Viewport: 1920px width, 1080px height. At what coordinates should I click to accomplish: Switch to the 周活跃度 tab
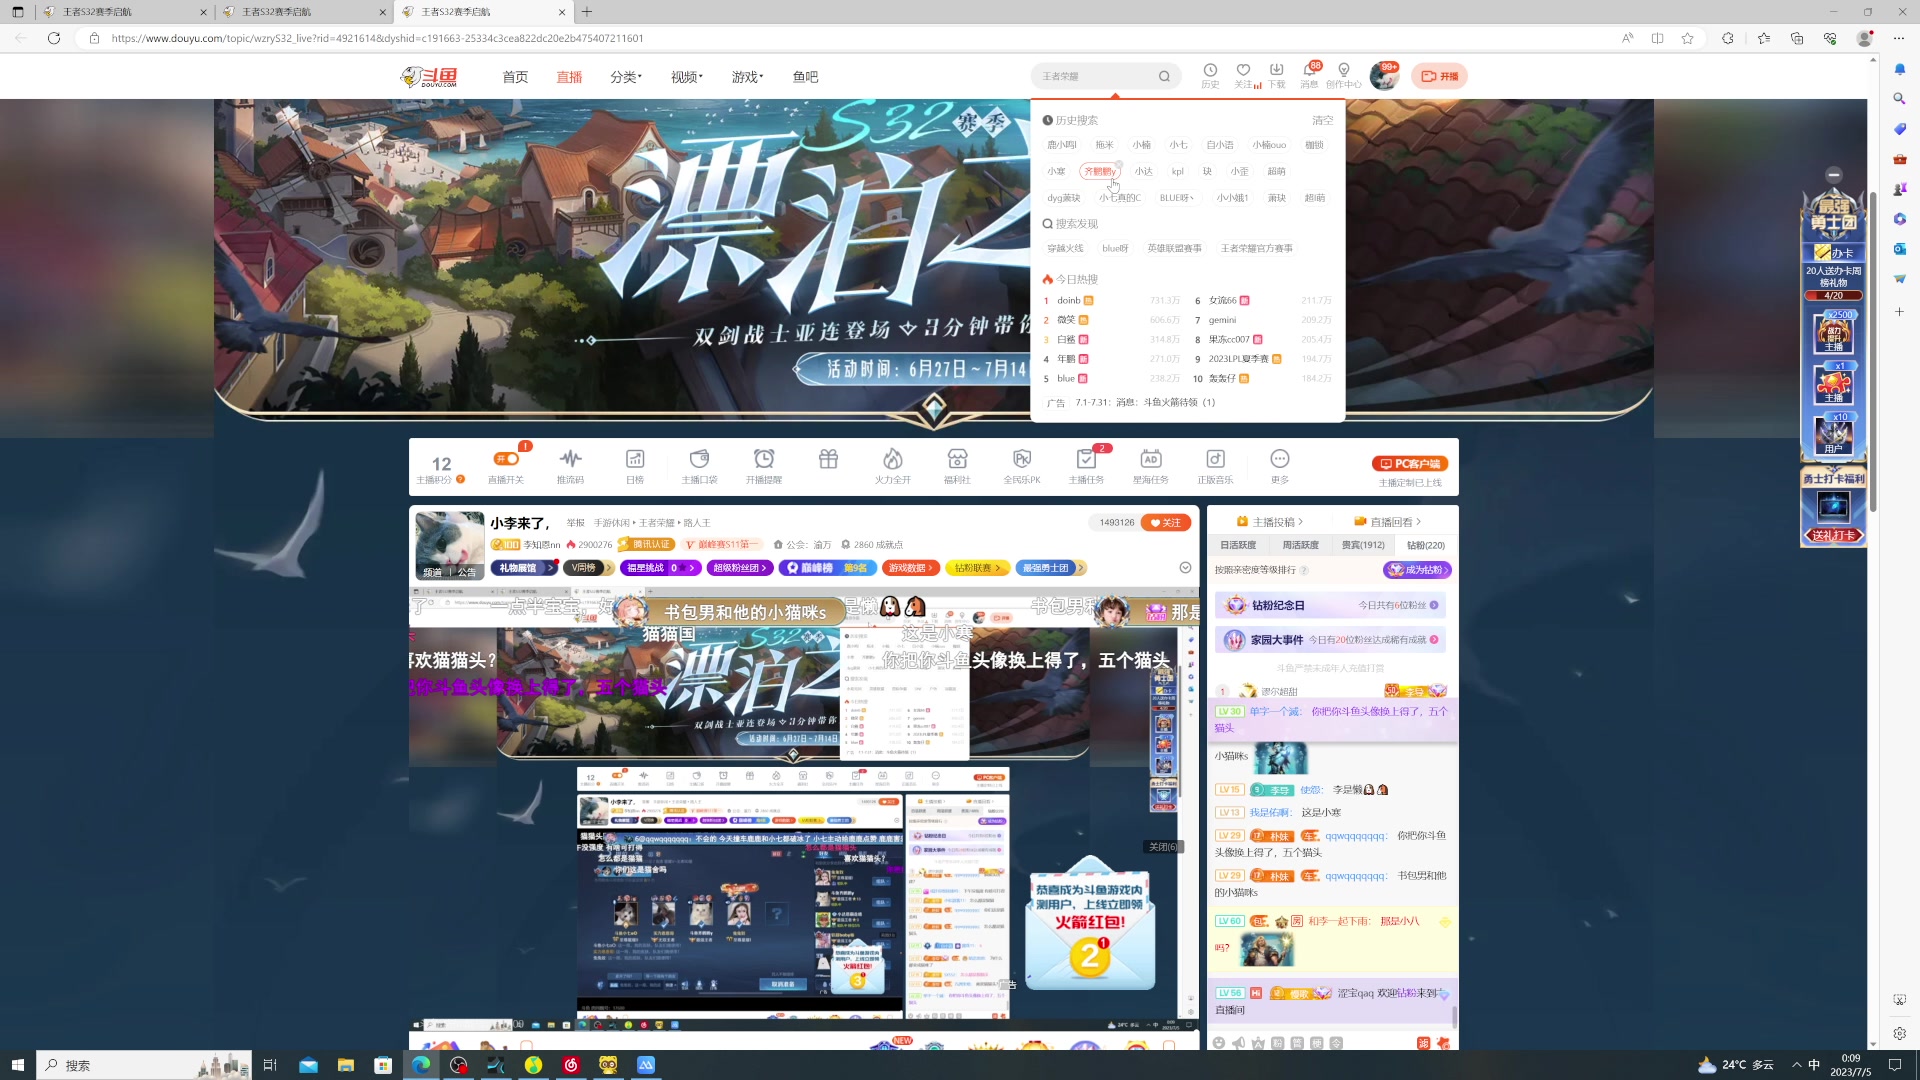point(1300,545)
